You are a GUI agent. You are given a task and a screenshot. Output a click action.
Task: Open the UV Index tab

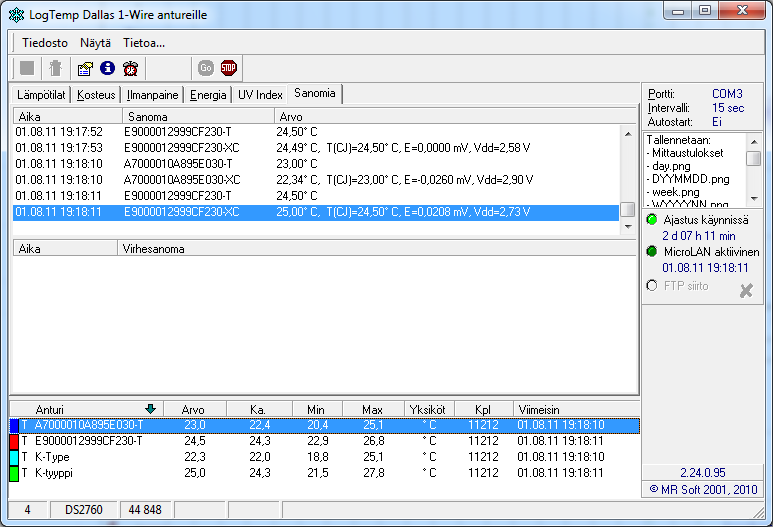pyautogui.click(x=260, y=95)
